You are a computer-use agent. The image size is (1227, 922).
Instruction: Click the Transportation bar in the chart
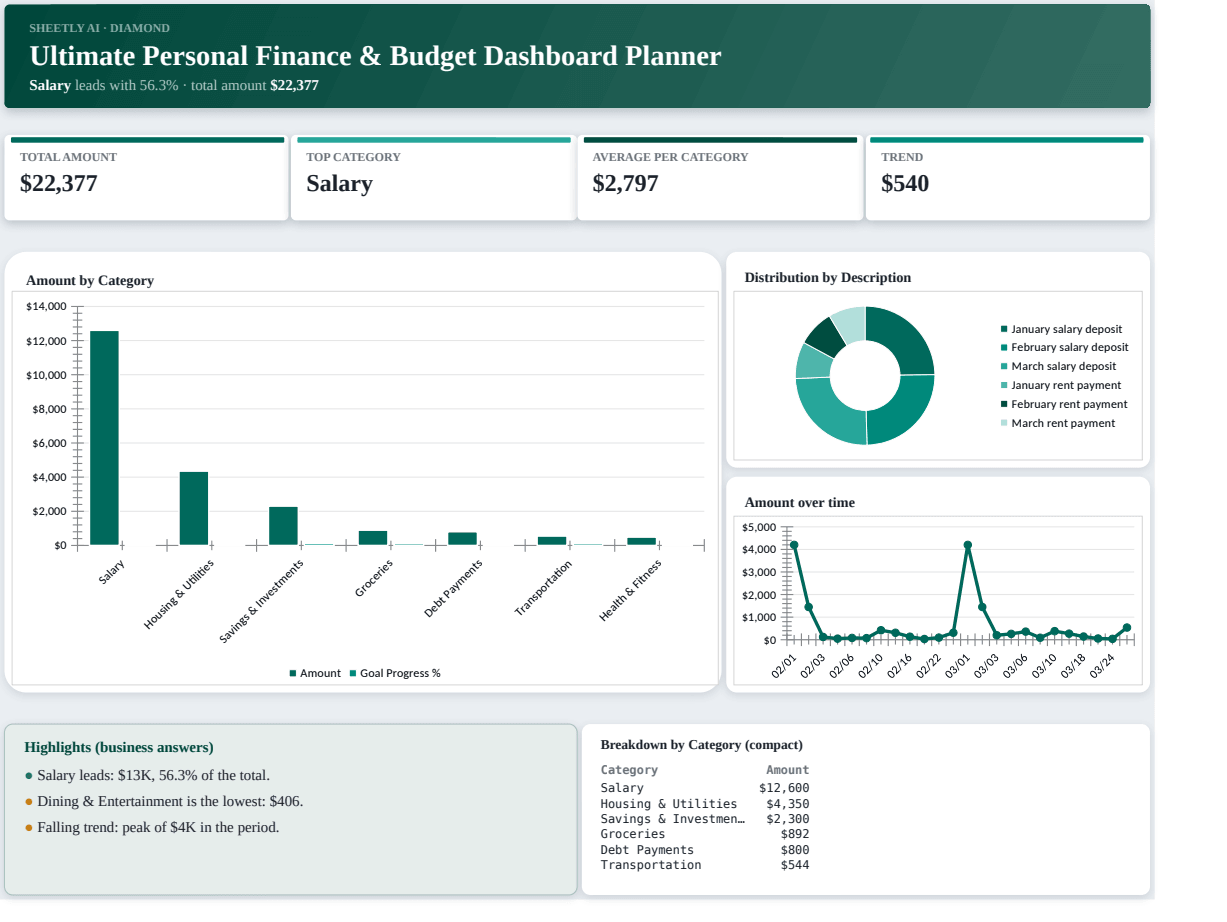pos(552,541)
